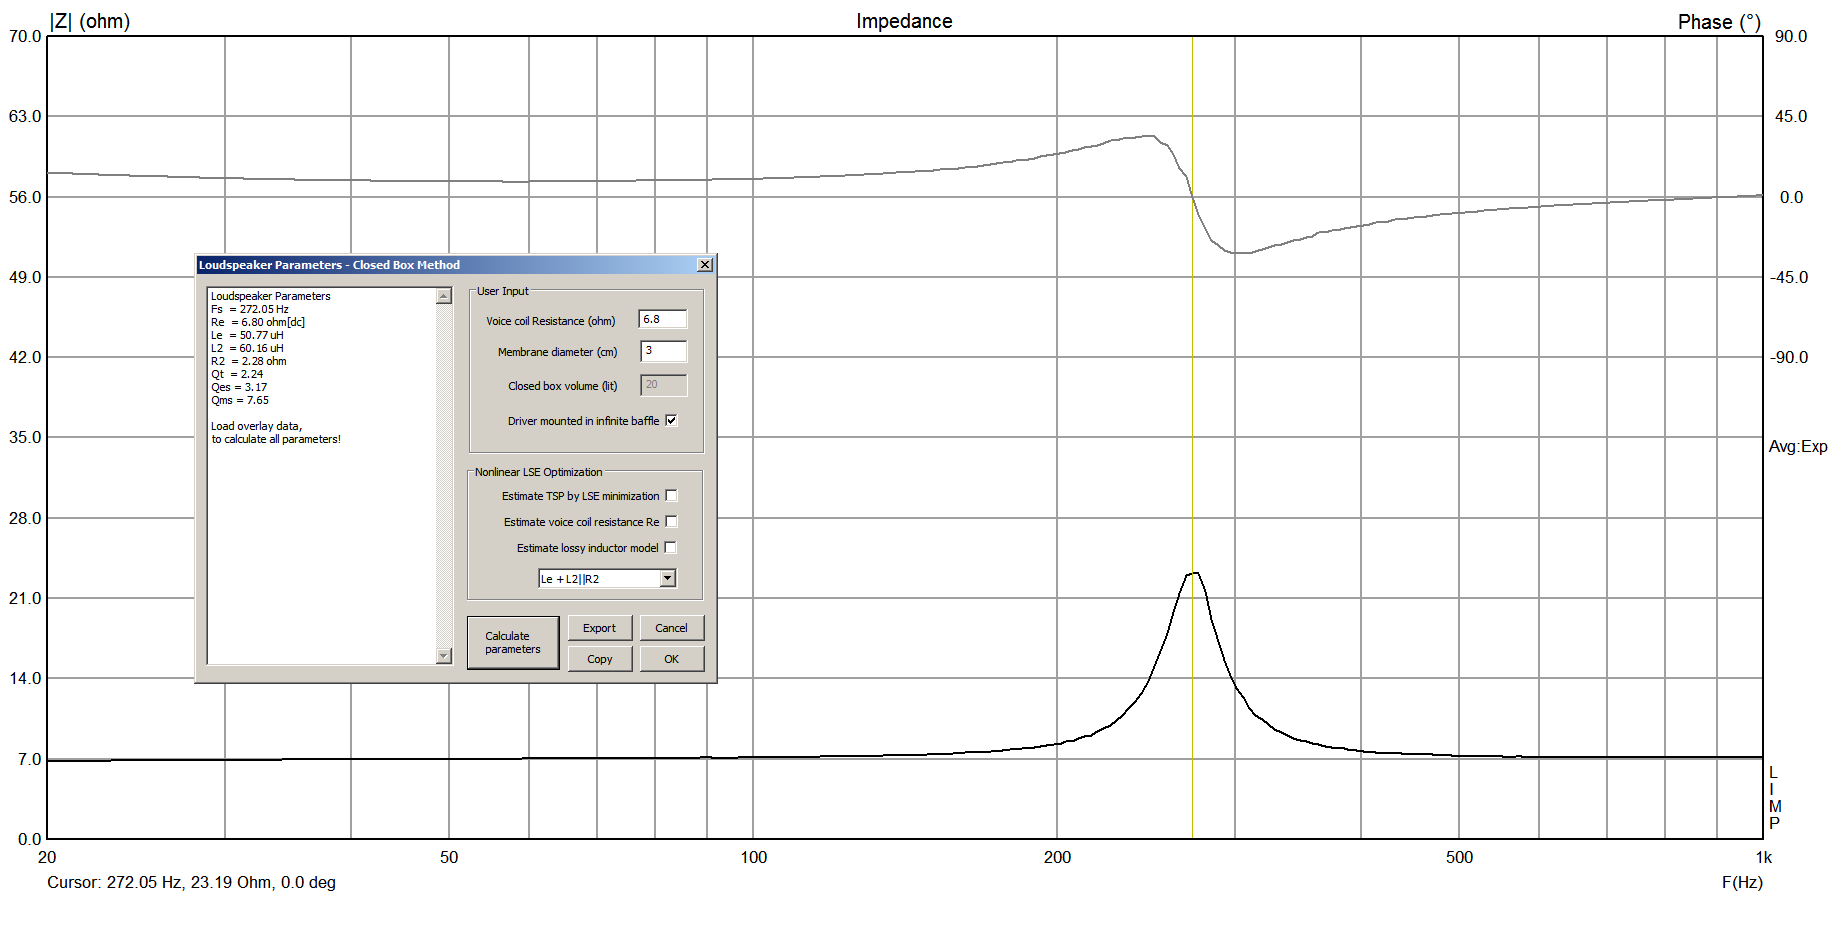This screenshot has height=942, width=1832.
Task: Click the dialog title bar text
Action: pos(329,265)
